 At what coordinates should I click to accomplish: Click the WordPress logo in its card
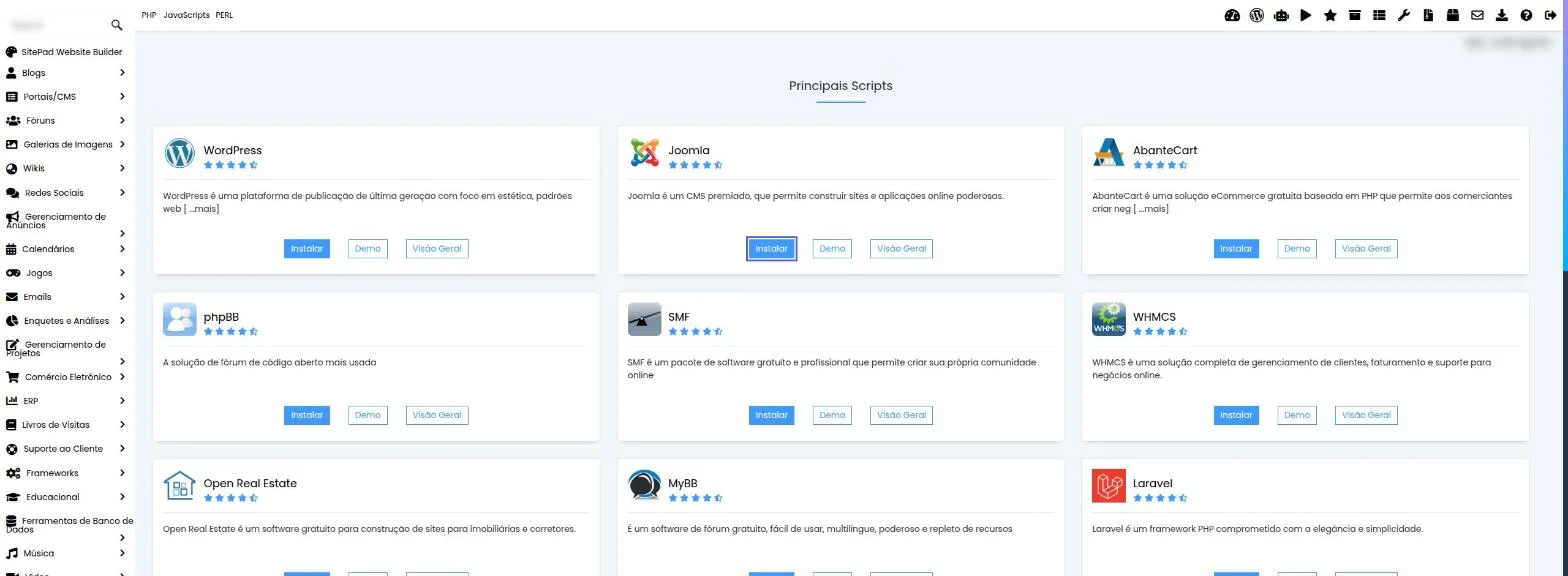180,153
